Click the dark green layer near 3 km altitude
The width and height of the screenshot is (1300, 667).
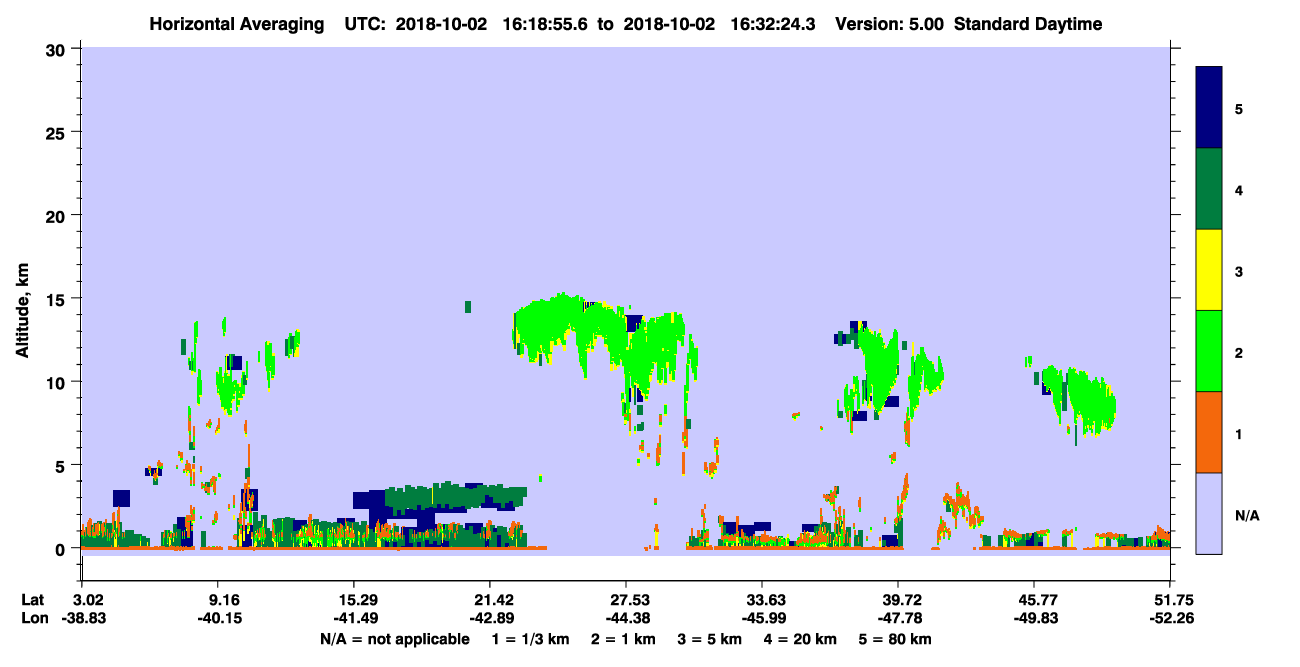click(455, 497)
